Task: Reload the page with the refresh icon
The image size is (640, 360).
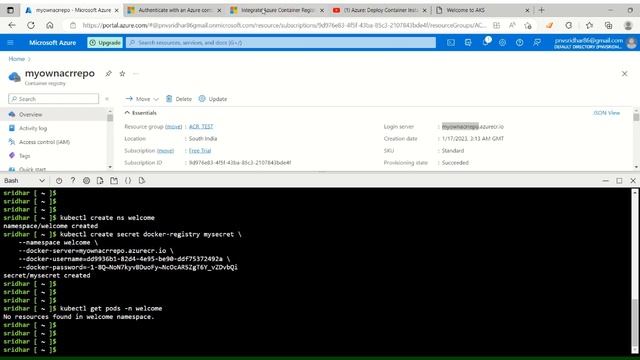Action: [31, 25]
